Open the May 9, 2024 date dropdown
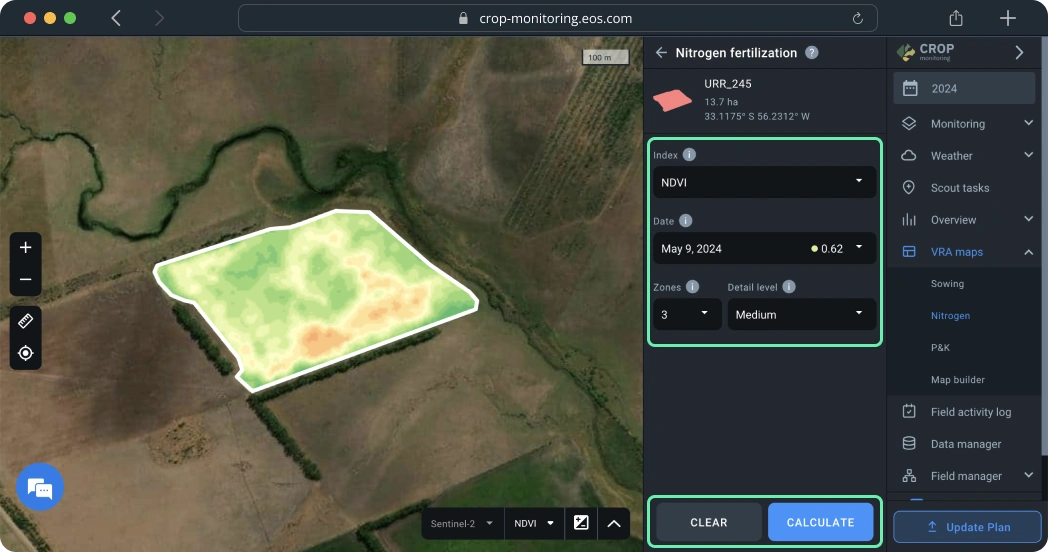This screenshot has width=1048, height=552. tap(764, 248)
